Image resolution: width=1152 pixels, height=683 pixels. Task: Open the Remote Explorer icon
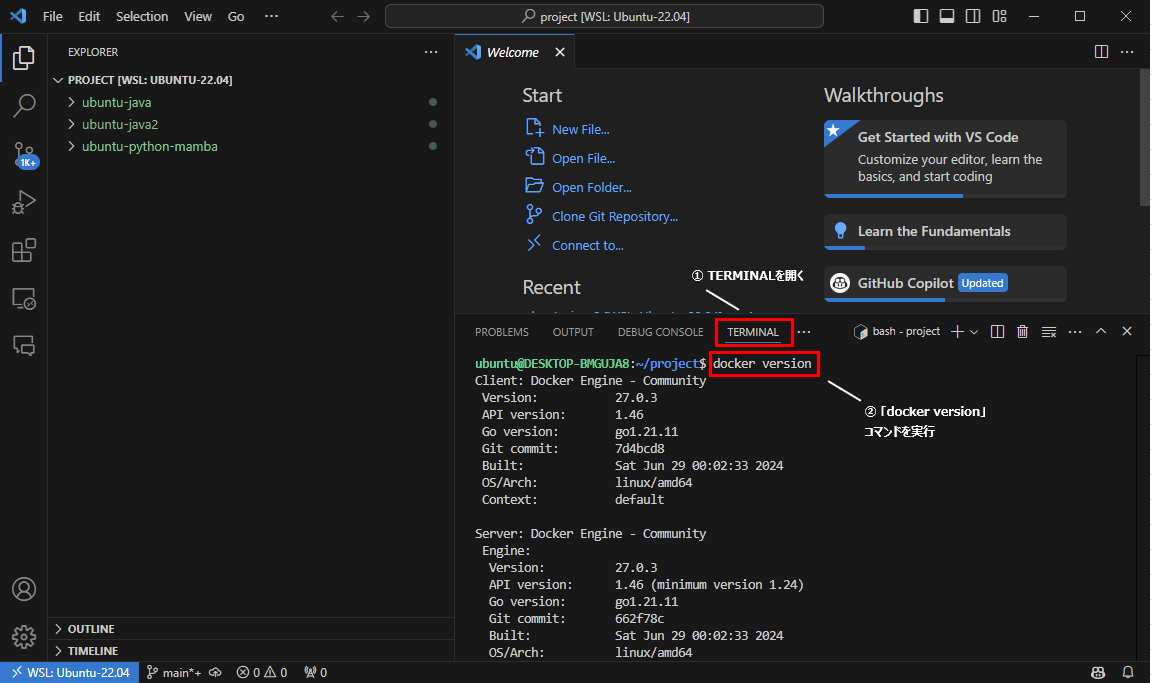coord(24,299)
